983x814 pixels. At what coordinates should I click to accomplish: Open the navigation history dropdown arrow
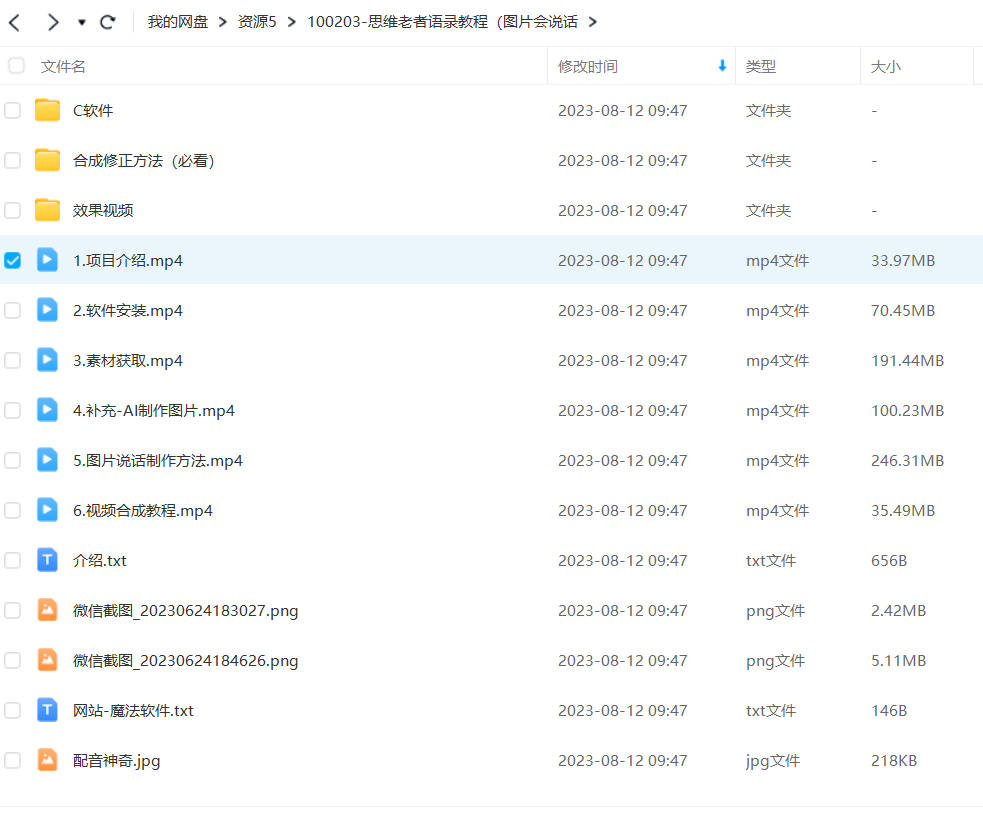pos(81,23)
